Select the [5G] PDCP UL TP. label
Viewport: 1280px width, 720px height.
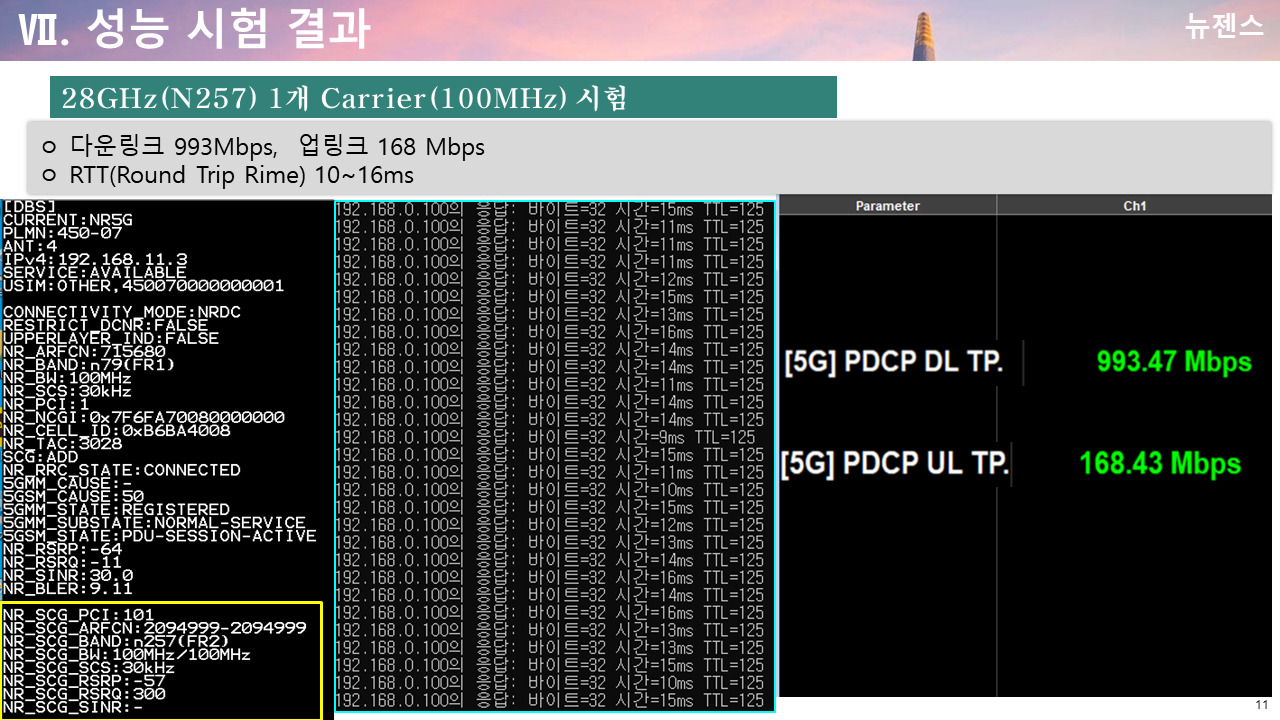895,464
